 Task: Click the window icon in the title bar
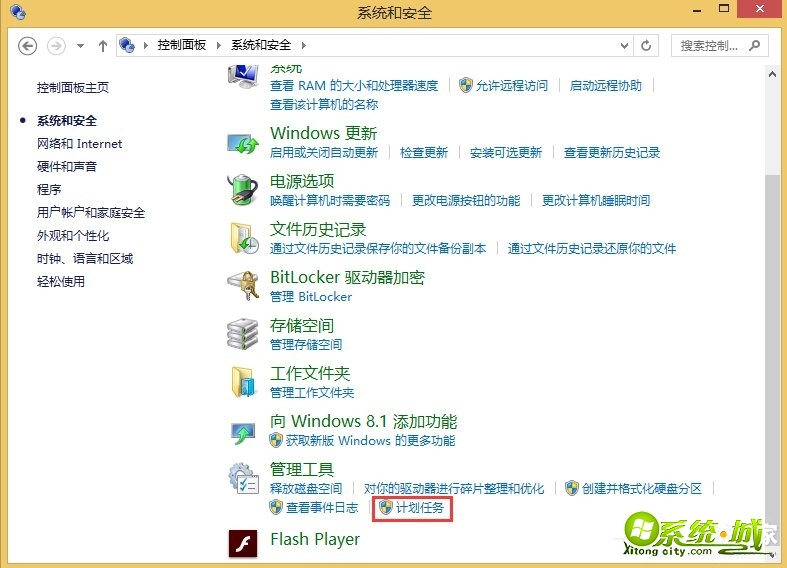[x=18, y=12]
